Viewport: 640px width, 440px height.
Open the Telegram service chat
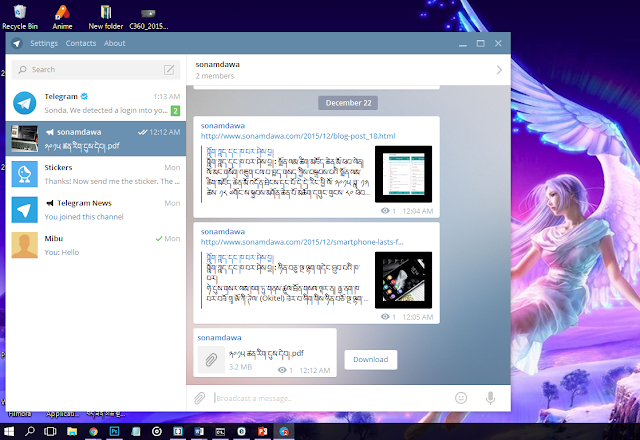pyautogui.click(x=96, y=103)
